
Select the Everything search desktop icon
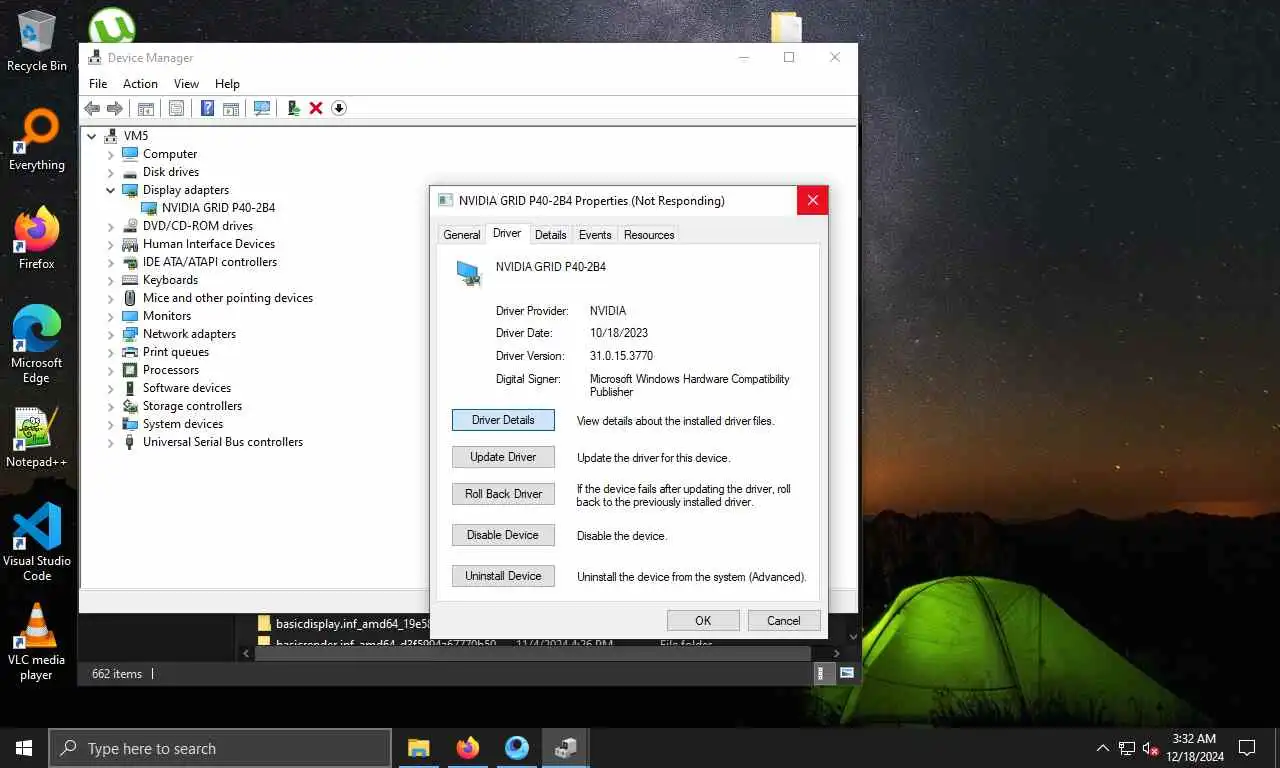[x=37, y=140]
